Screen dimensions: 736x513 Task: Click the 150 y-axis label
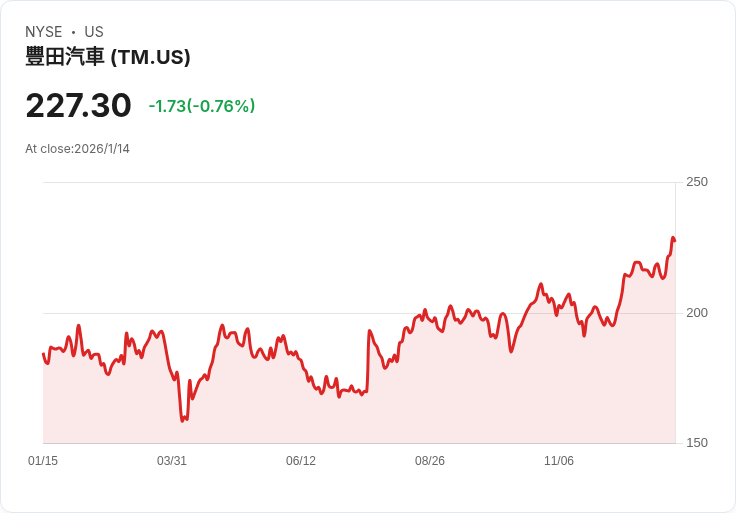pyautogui.click(x=697, y=443)
